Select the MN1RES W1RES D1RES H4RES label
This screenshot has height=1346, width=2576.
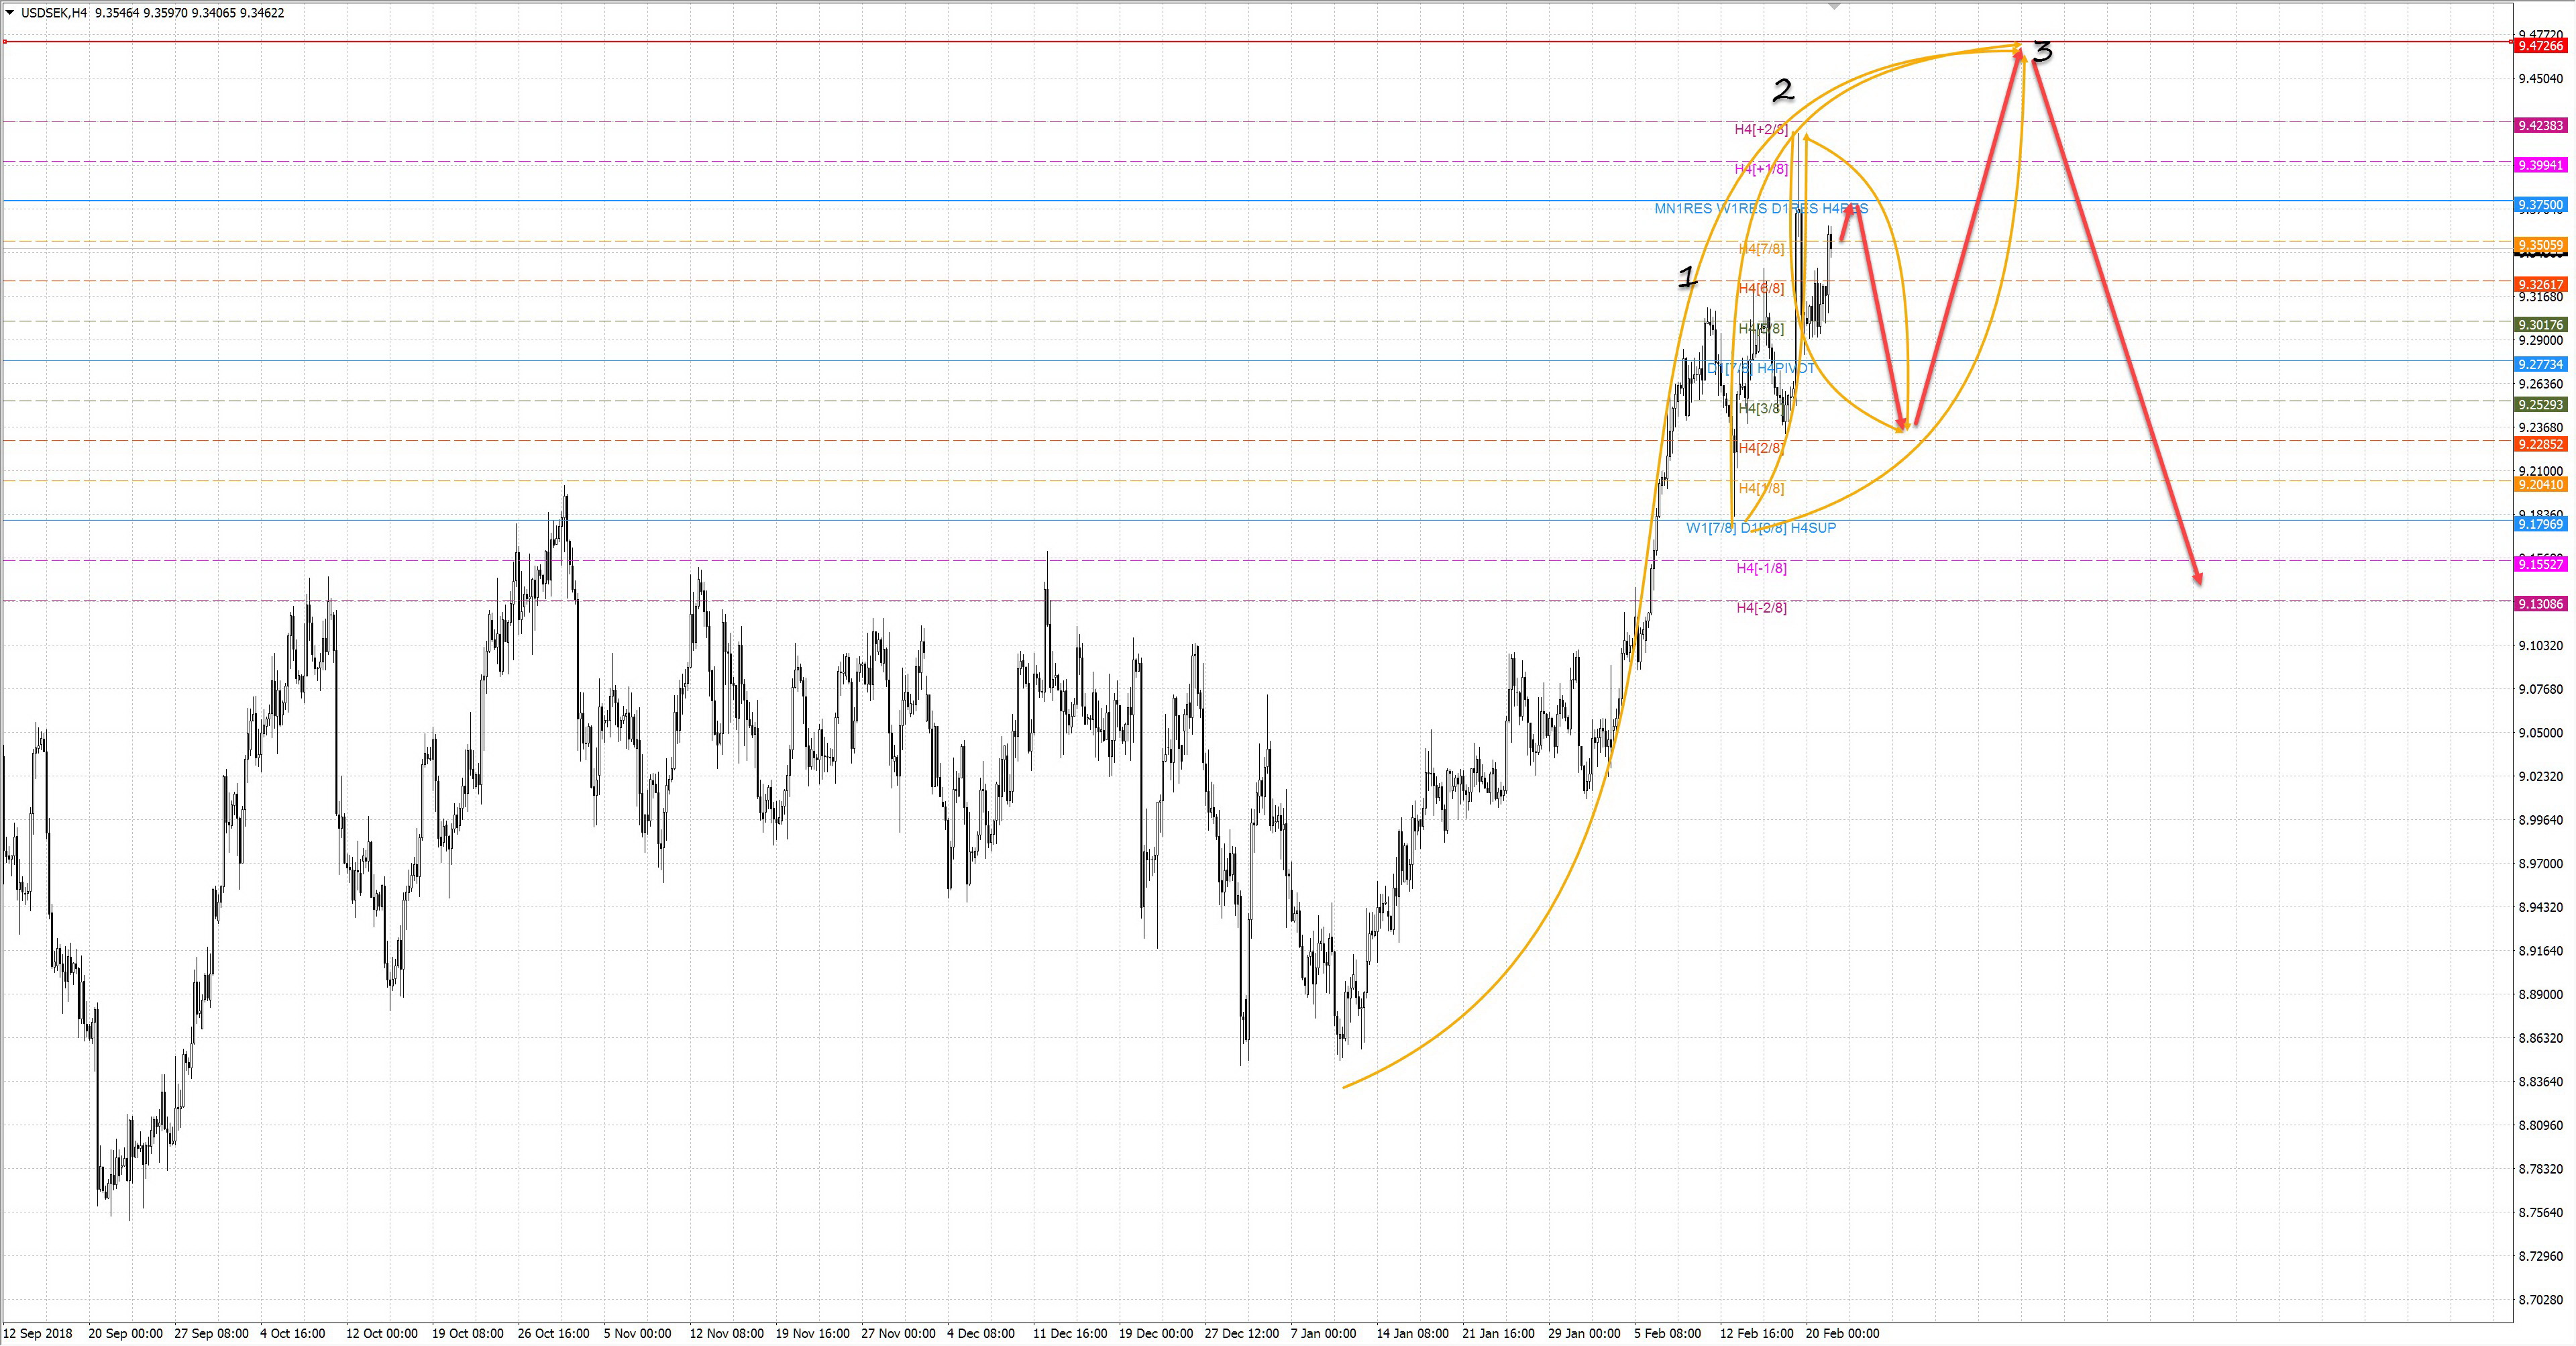[1760, 208]
